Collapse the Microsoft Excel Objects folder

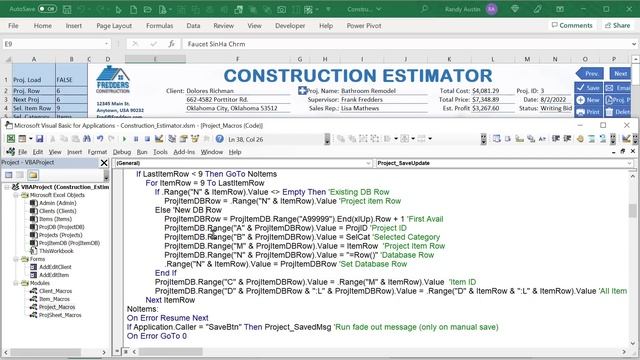[16, 195]
